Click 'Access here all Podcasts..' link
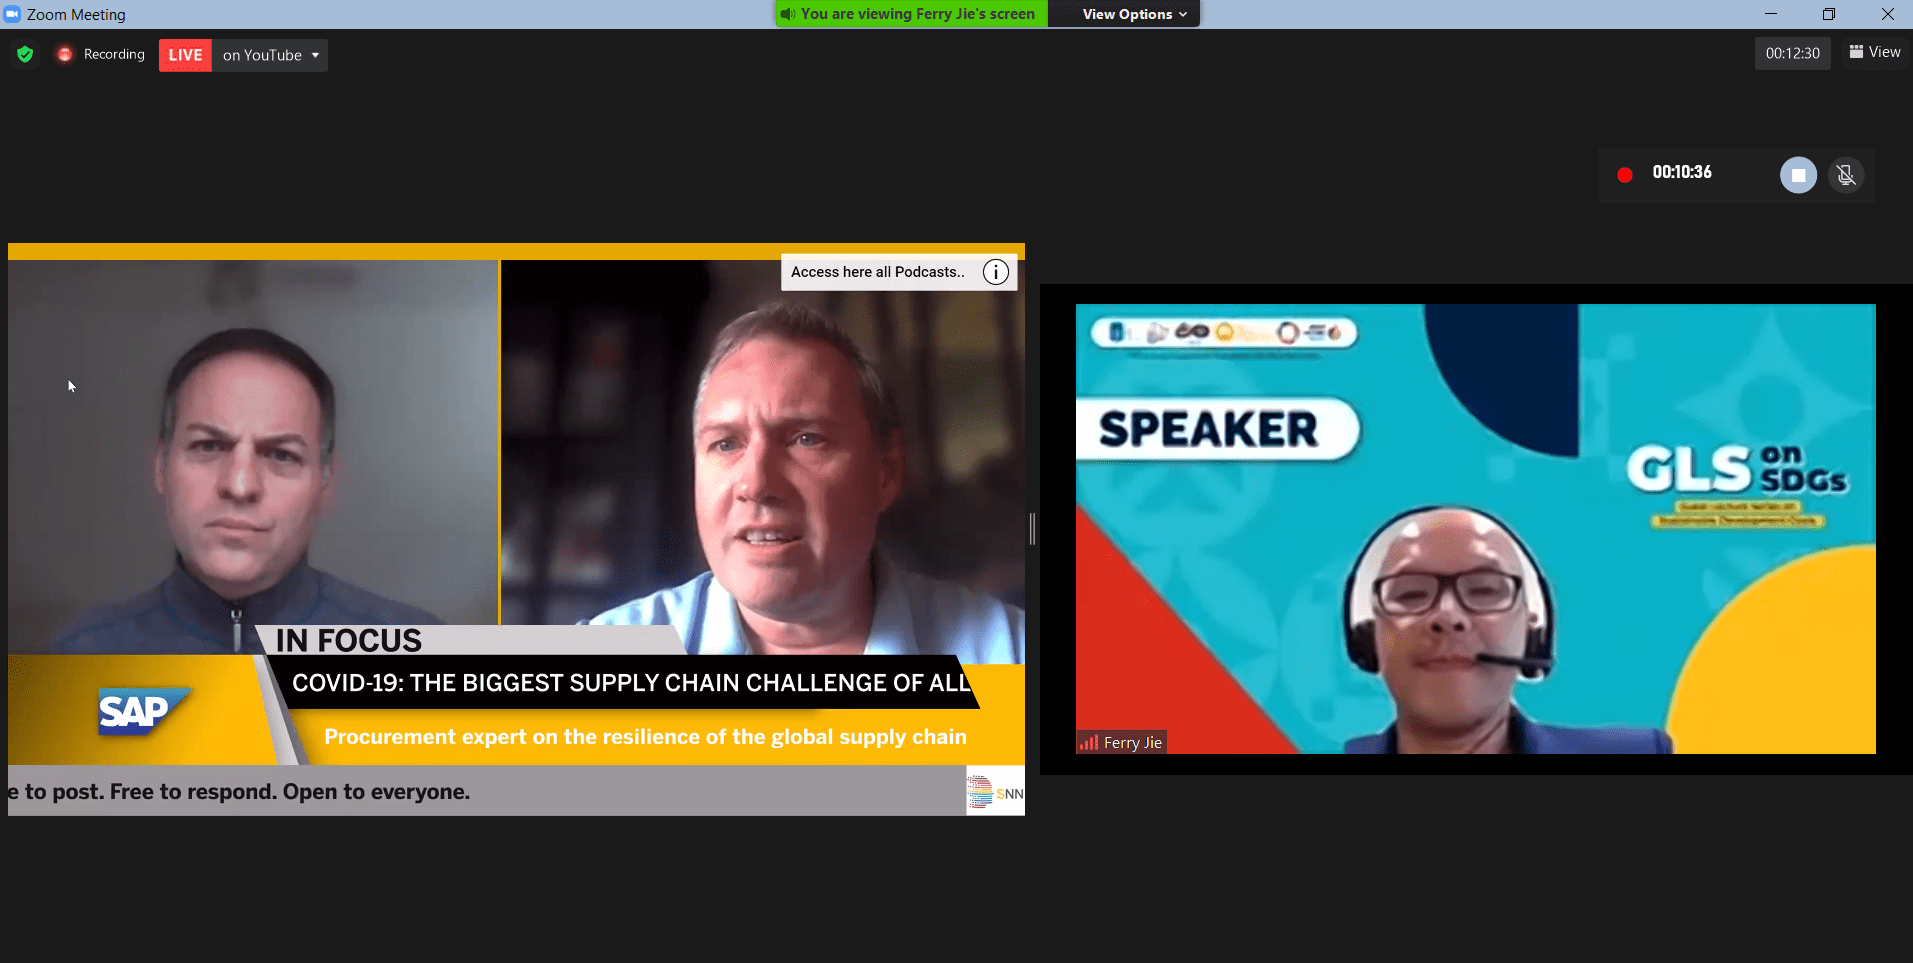1913x963 pixels. 877,272
